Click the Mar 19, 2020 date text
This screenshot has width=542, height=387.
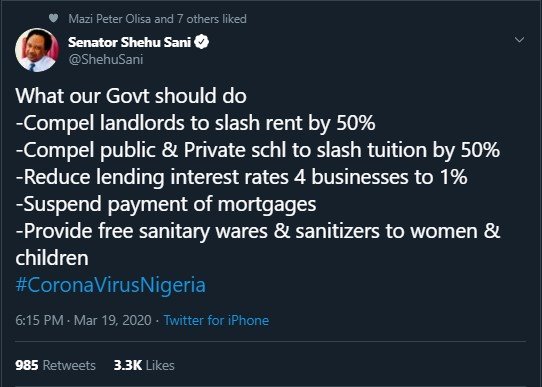point(113,320)
